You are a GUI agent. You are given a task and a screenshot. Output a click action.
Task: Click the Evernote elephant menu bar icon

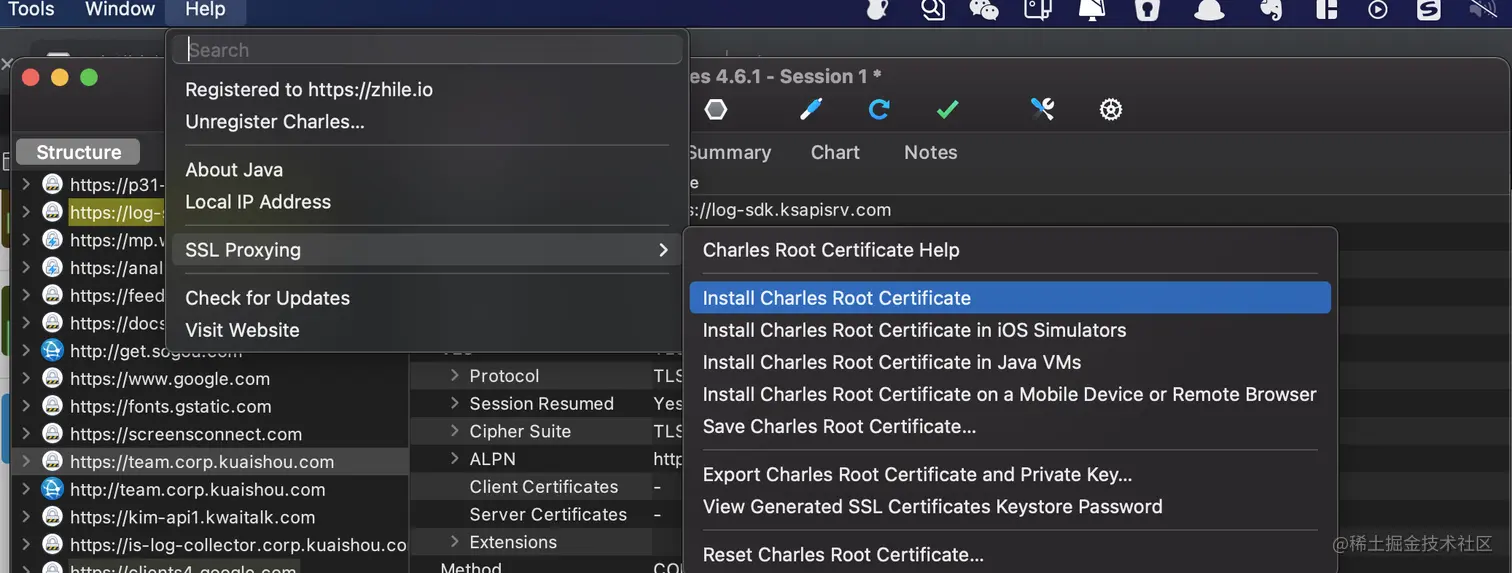[1271, 10]
